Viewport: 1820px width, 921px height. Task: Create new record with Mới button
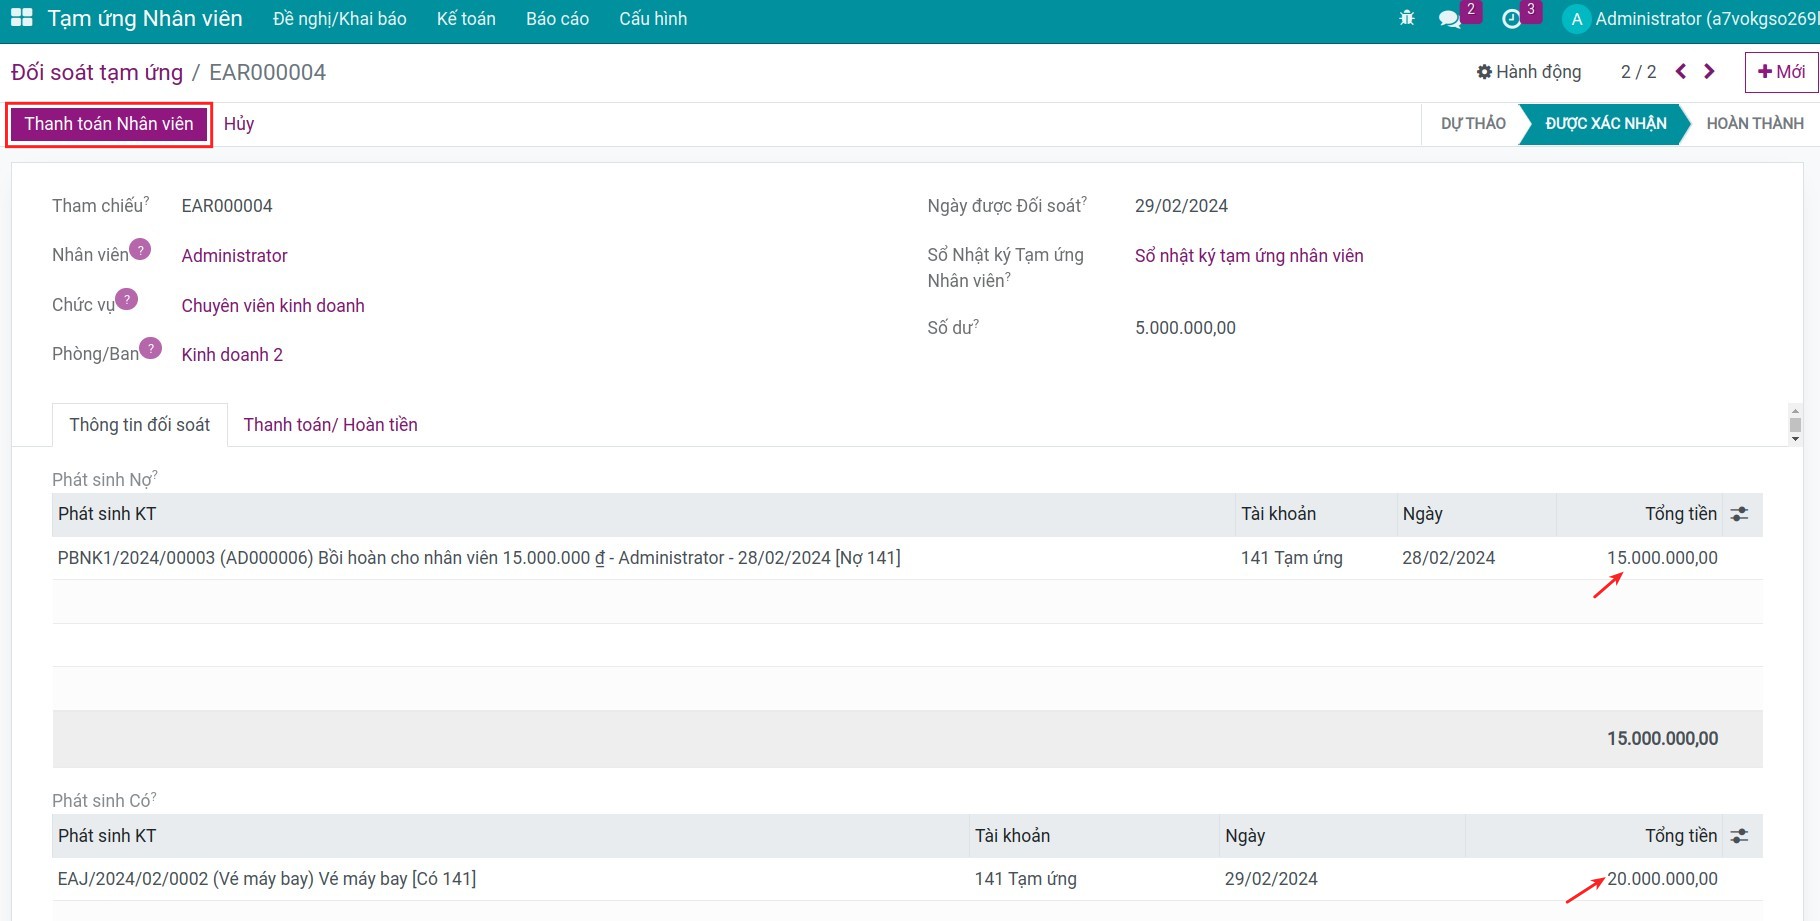click(1781, 72)
